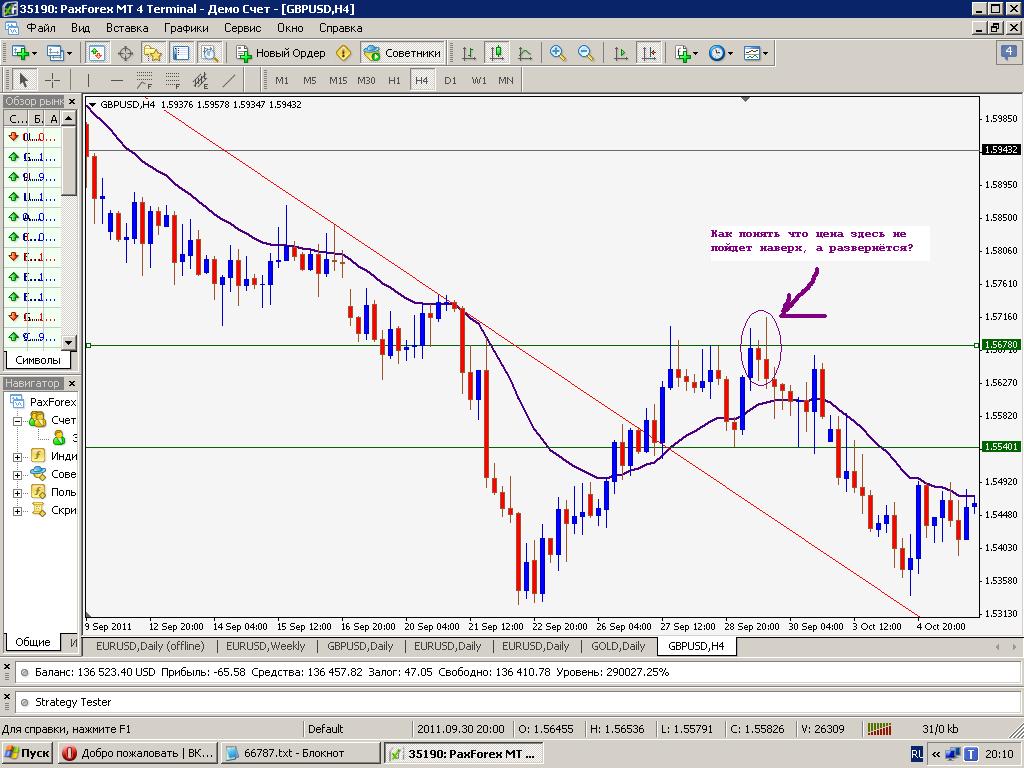Viewport: 1024px width, 768px height.
Task: Close the Обзор рынка panel
Action: coord(72,102)
